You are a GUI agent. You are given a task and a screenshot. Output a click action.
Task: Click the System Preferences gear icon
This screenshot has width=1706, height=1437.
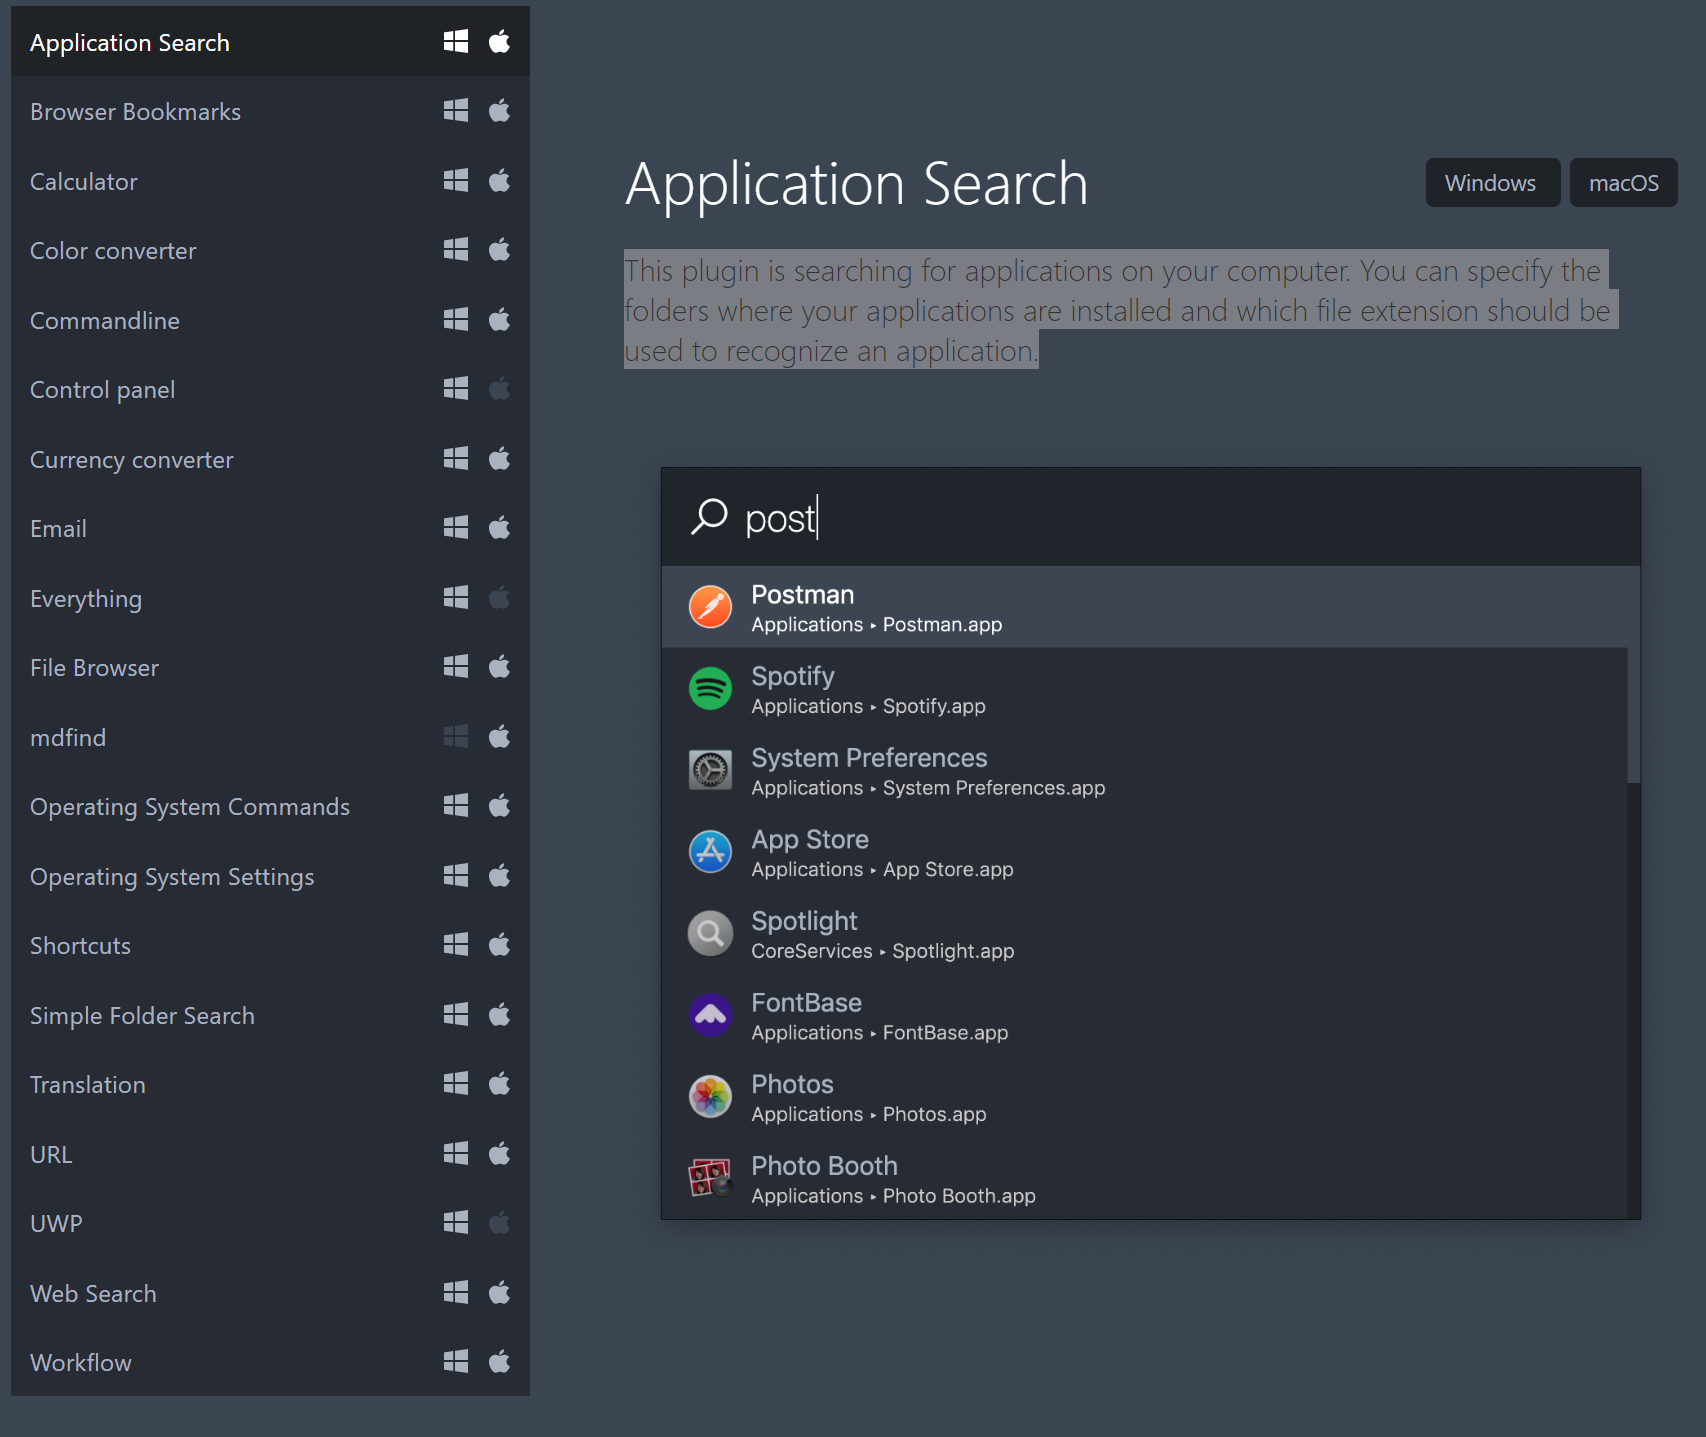(x=710, y=770)
